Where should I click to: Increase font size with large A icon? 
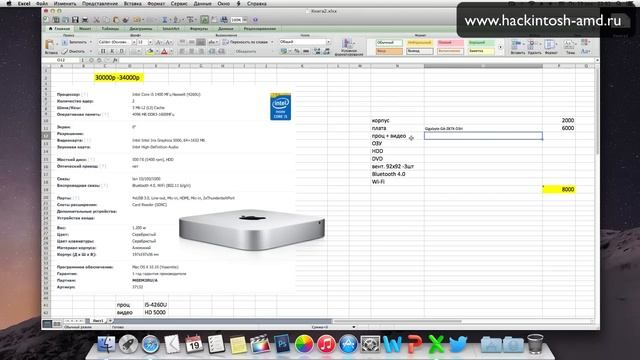pyautogui.click(x=159, y=42)
